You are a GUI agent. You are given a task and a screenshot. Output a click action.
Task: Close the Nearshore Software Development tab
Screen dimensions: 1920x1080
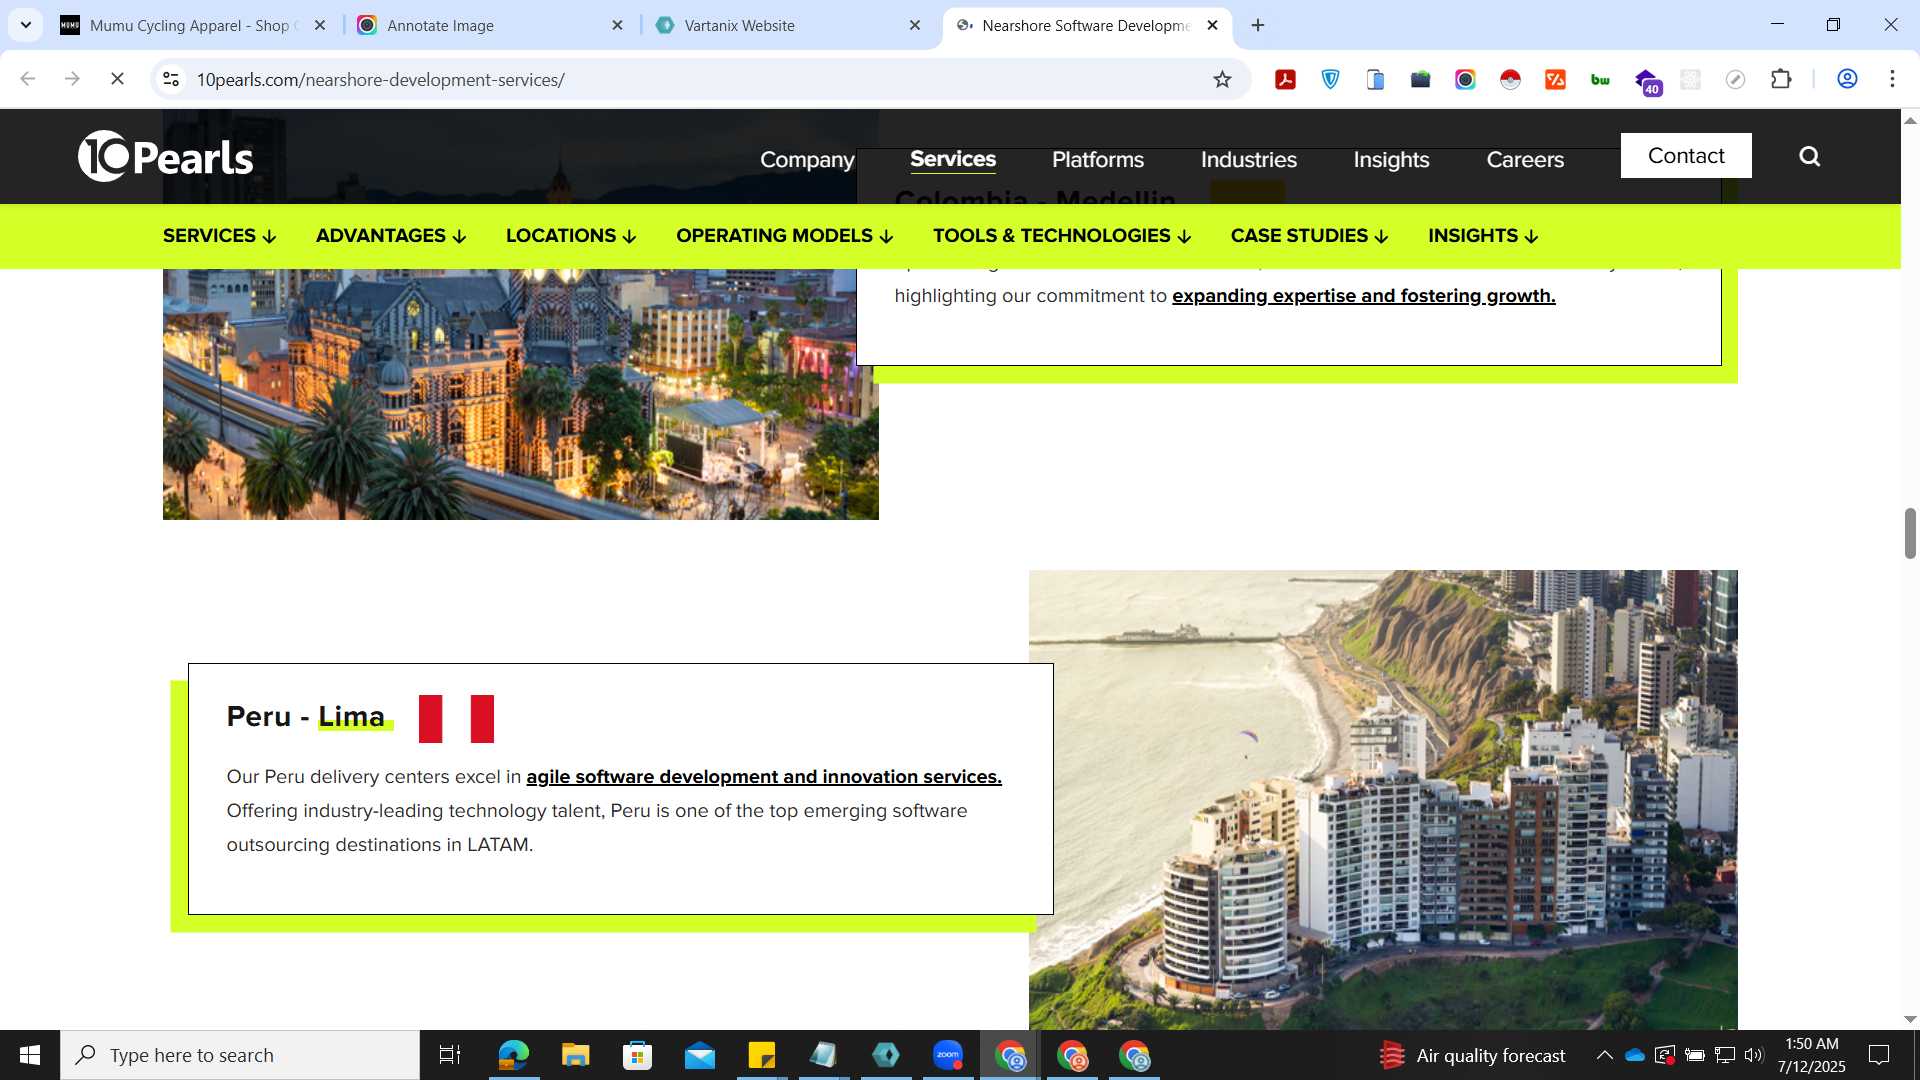click(1212, 26)
